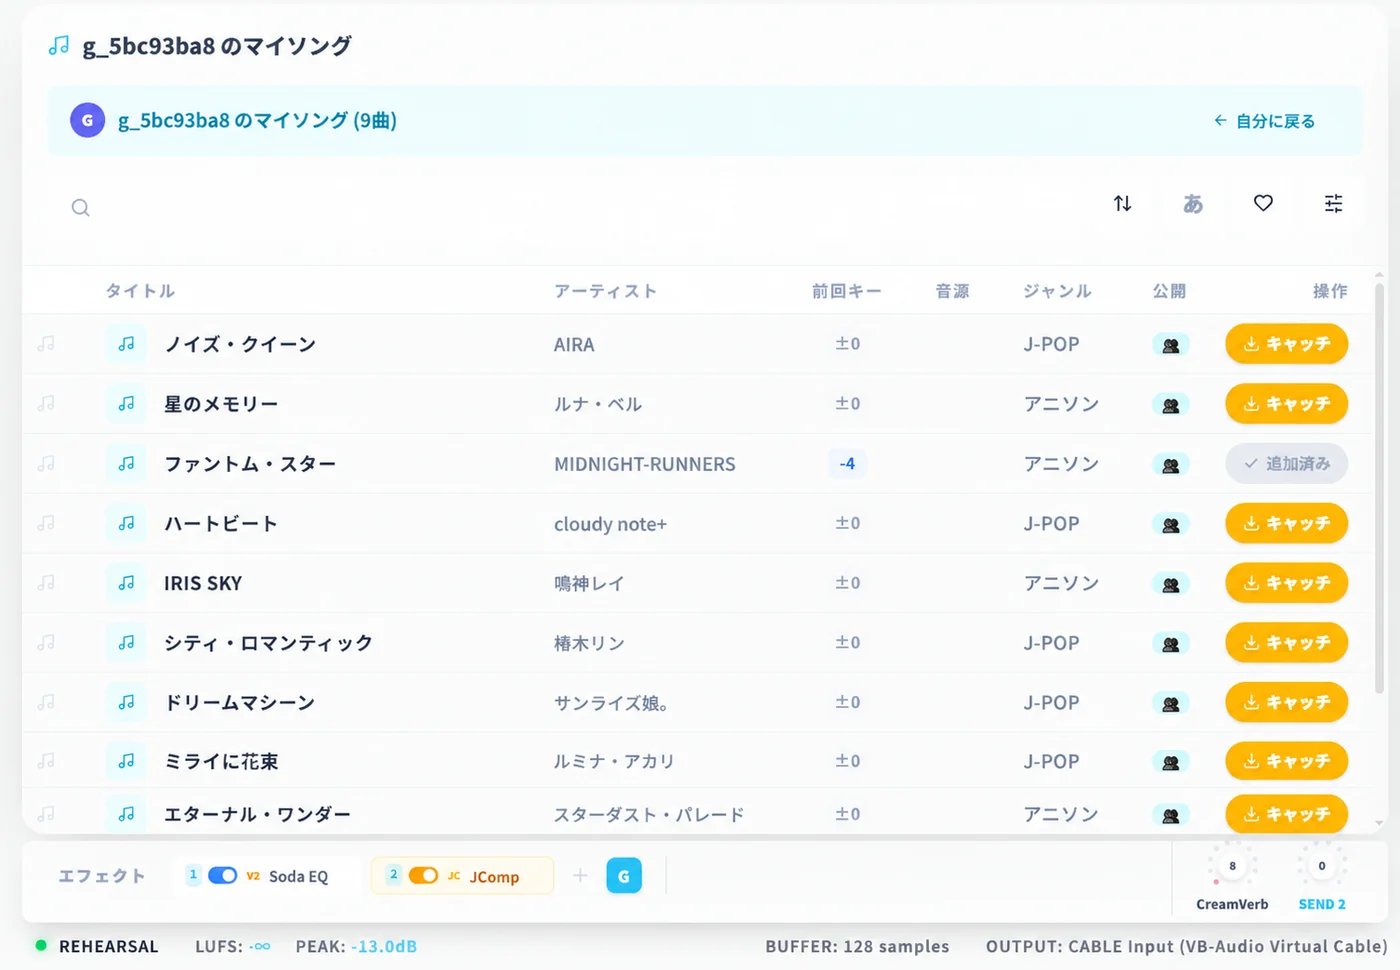Toggle the Soda EQ effect switch

point(222,876)
